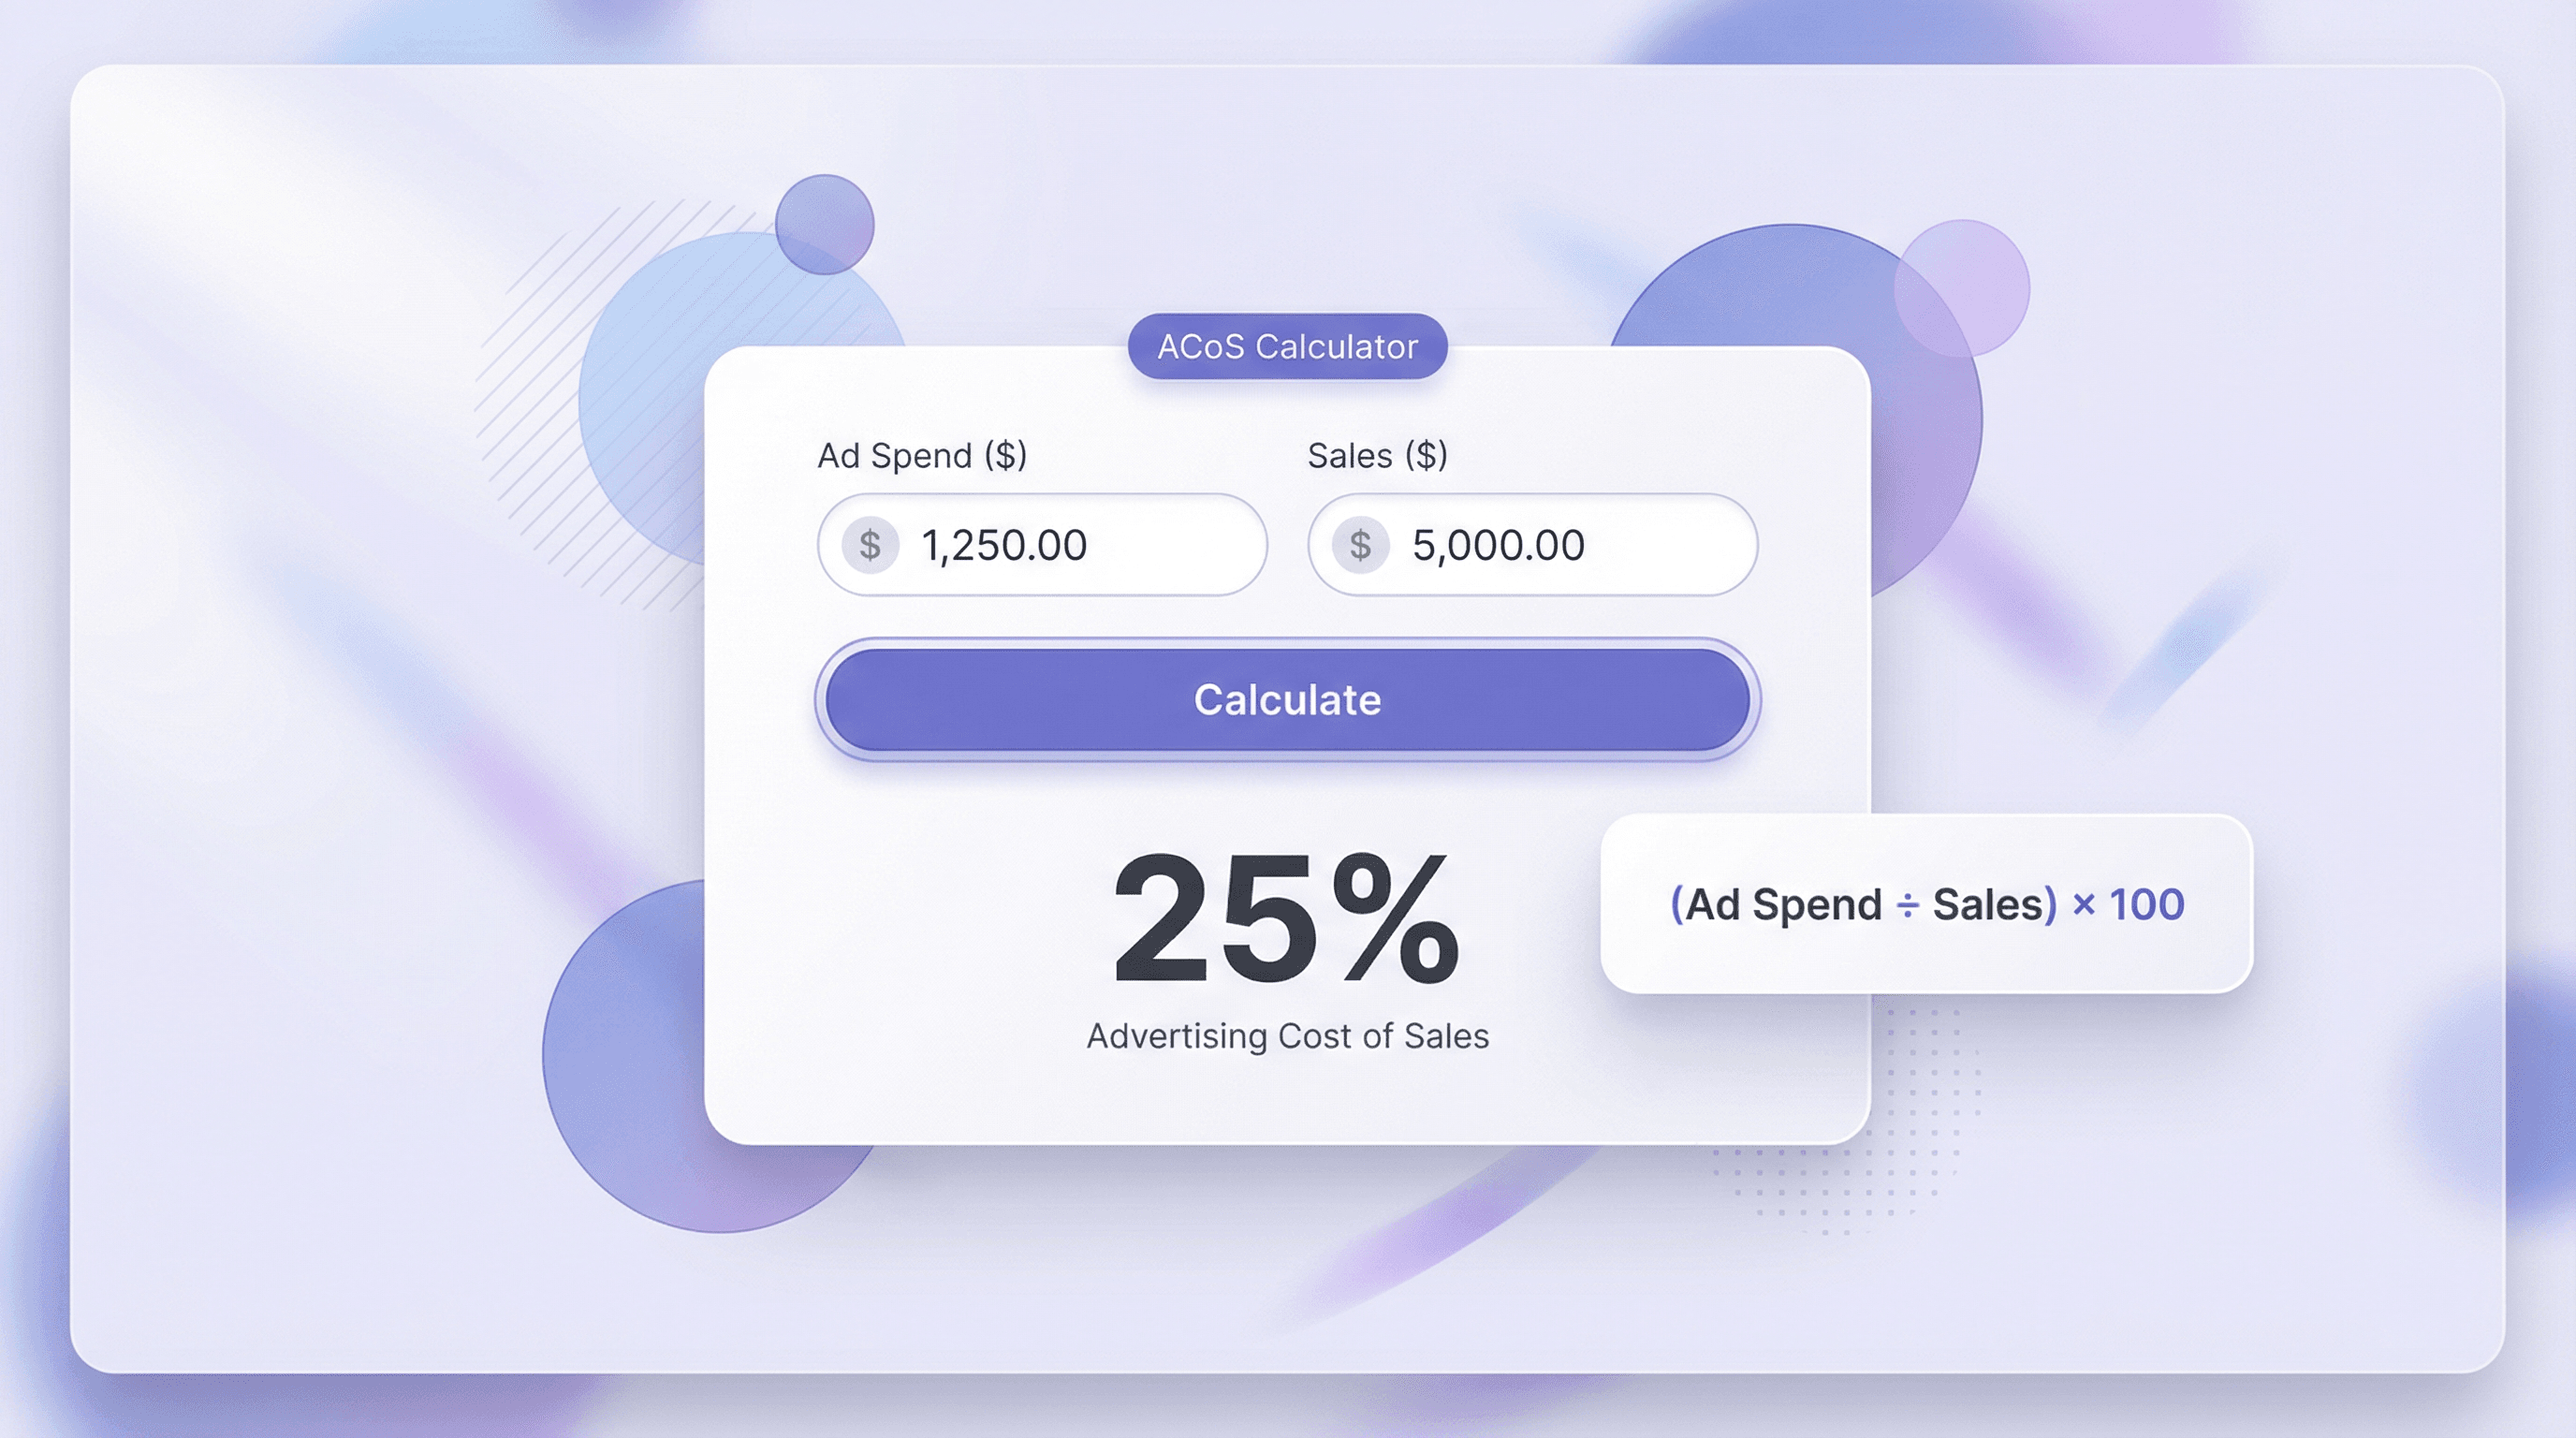This screenshot has width=2576, height=1438.
Task: Click the Ad Spend ($) label
Action: pyautogui.click(x=922, y=456)
